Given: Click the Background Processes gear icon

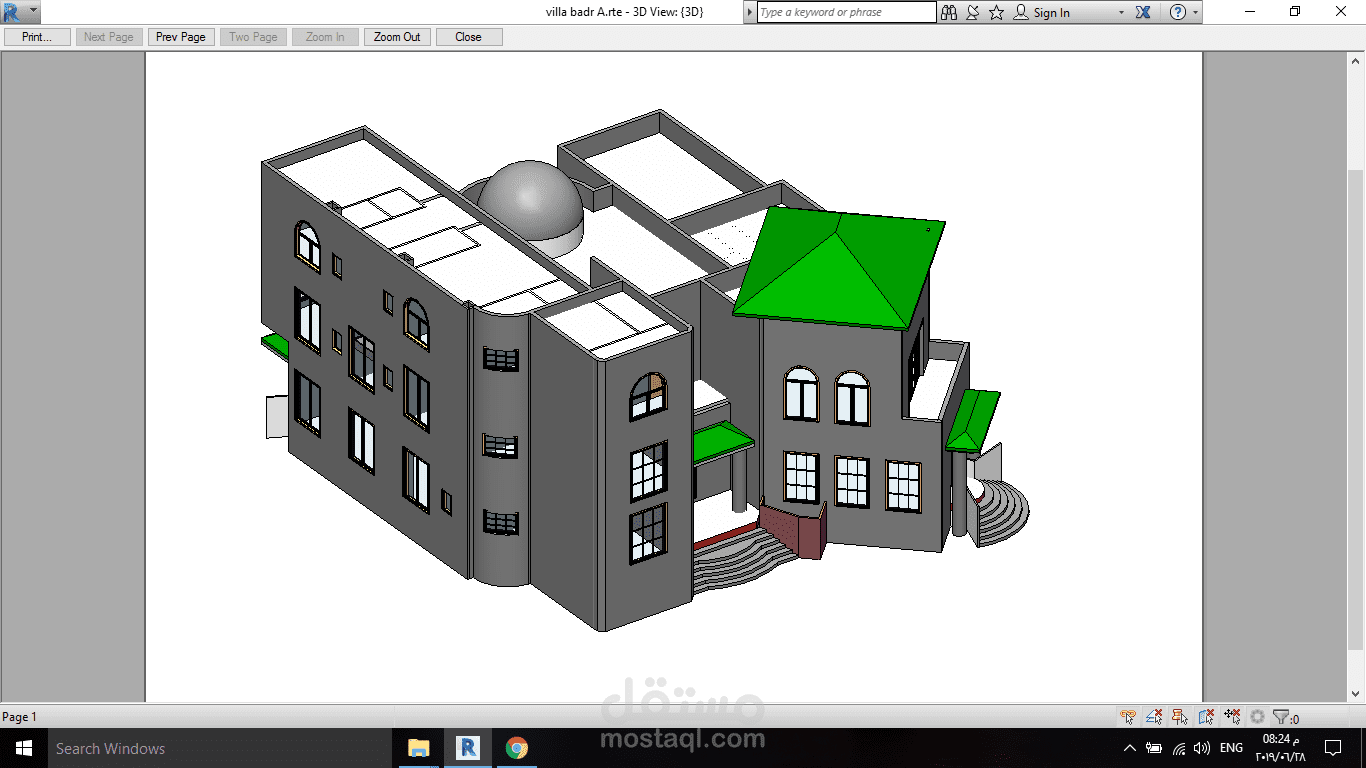Looking at the screenshot, I should pos(1257,717).
